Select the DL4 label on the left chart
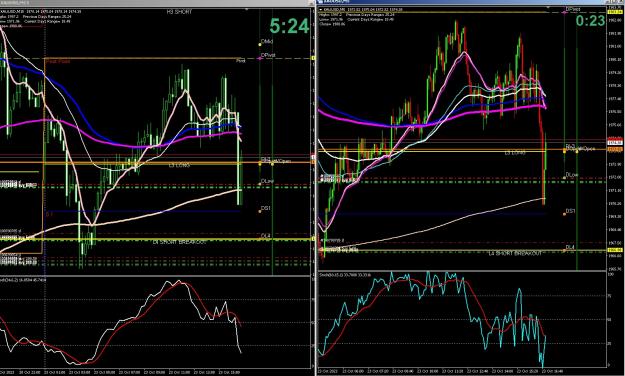The width and height of the screenshot is (625, 376). [x=266, y=236]
